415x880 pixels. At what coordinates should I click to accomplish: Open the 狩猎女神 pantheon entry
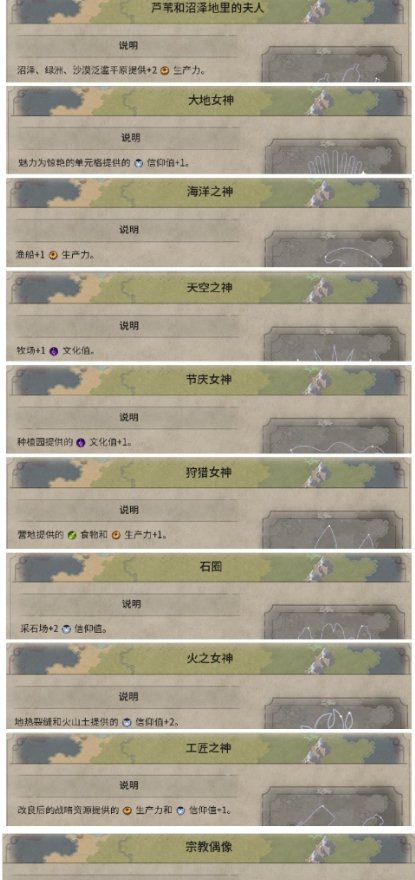209,473
